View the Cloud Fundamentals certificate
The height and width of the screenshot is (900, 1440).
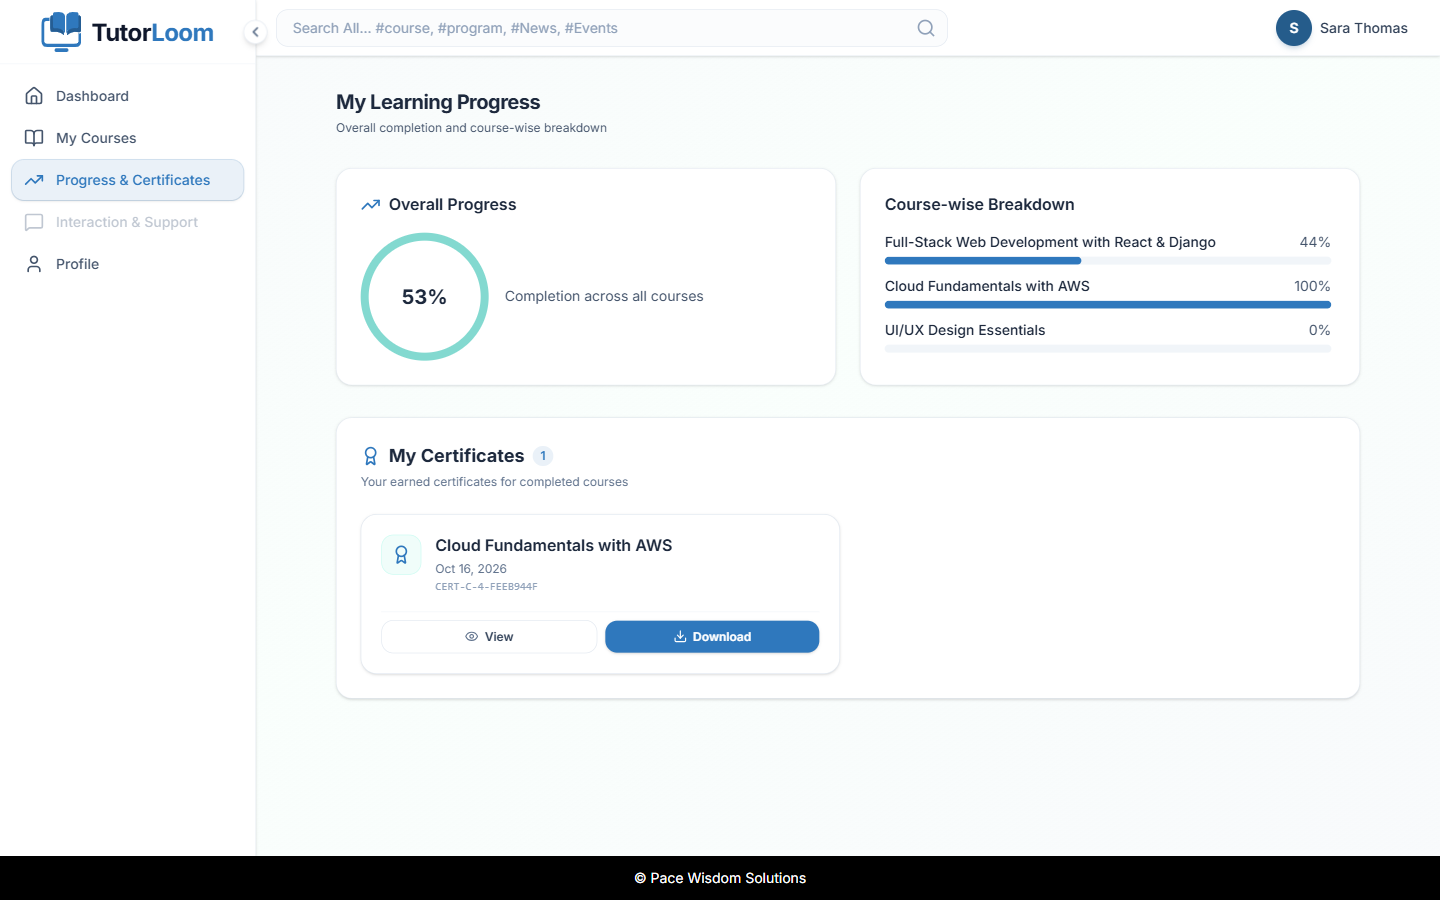pos(489,637)
